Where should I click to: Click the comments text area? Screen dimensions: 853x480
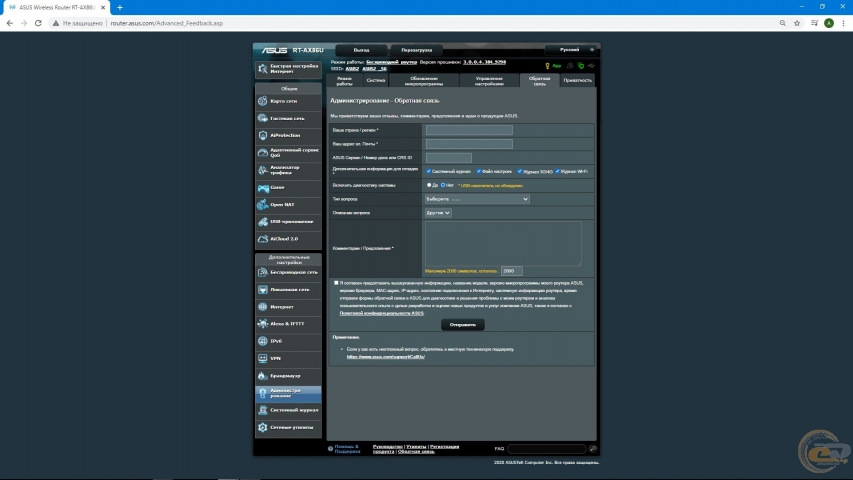[503, 243]
